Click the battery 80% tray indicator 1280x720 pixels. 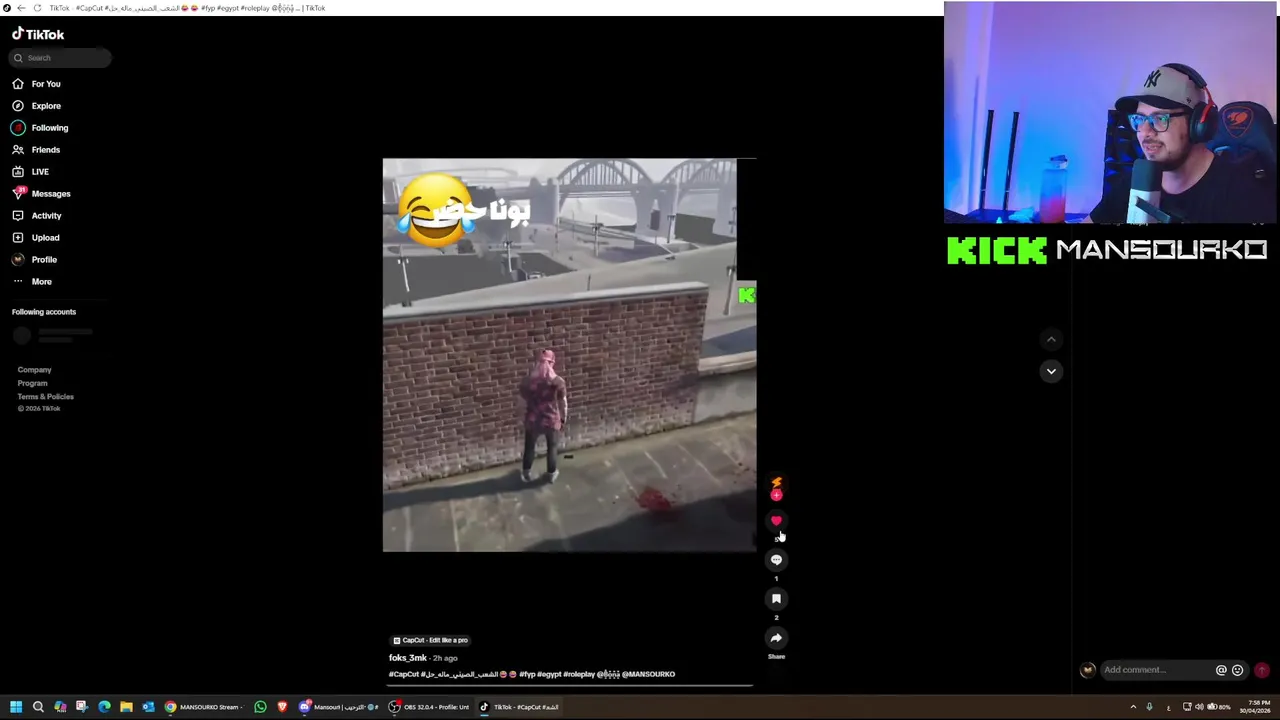click(x=1219, y=707)
